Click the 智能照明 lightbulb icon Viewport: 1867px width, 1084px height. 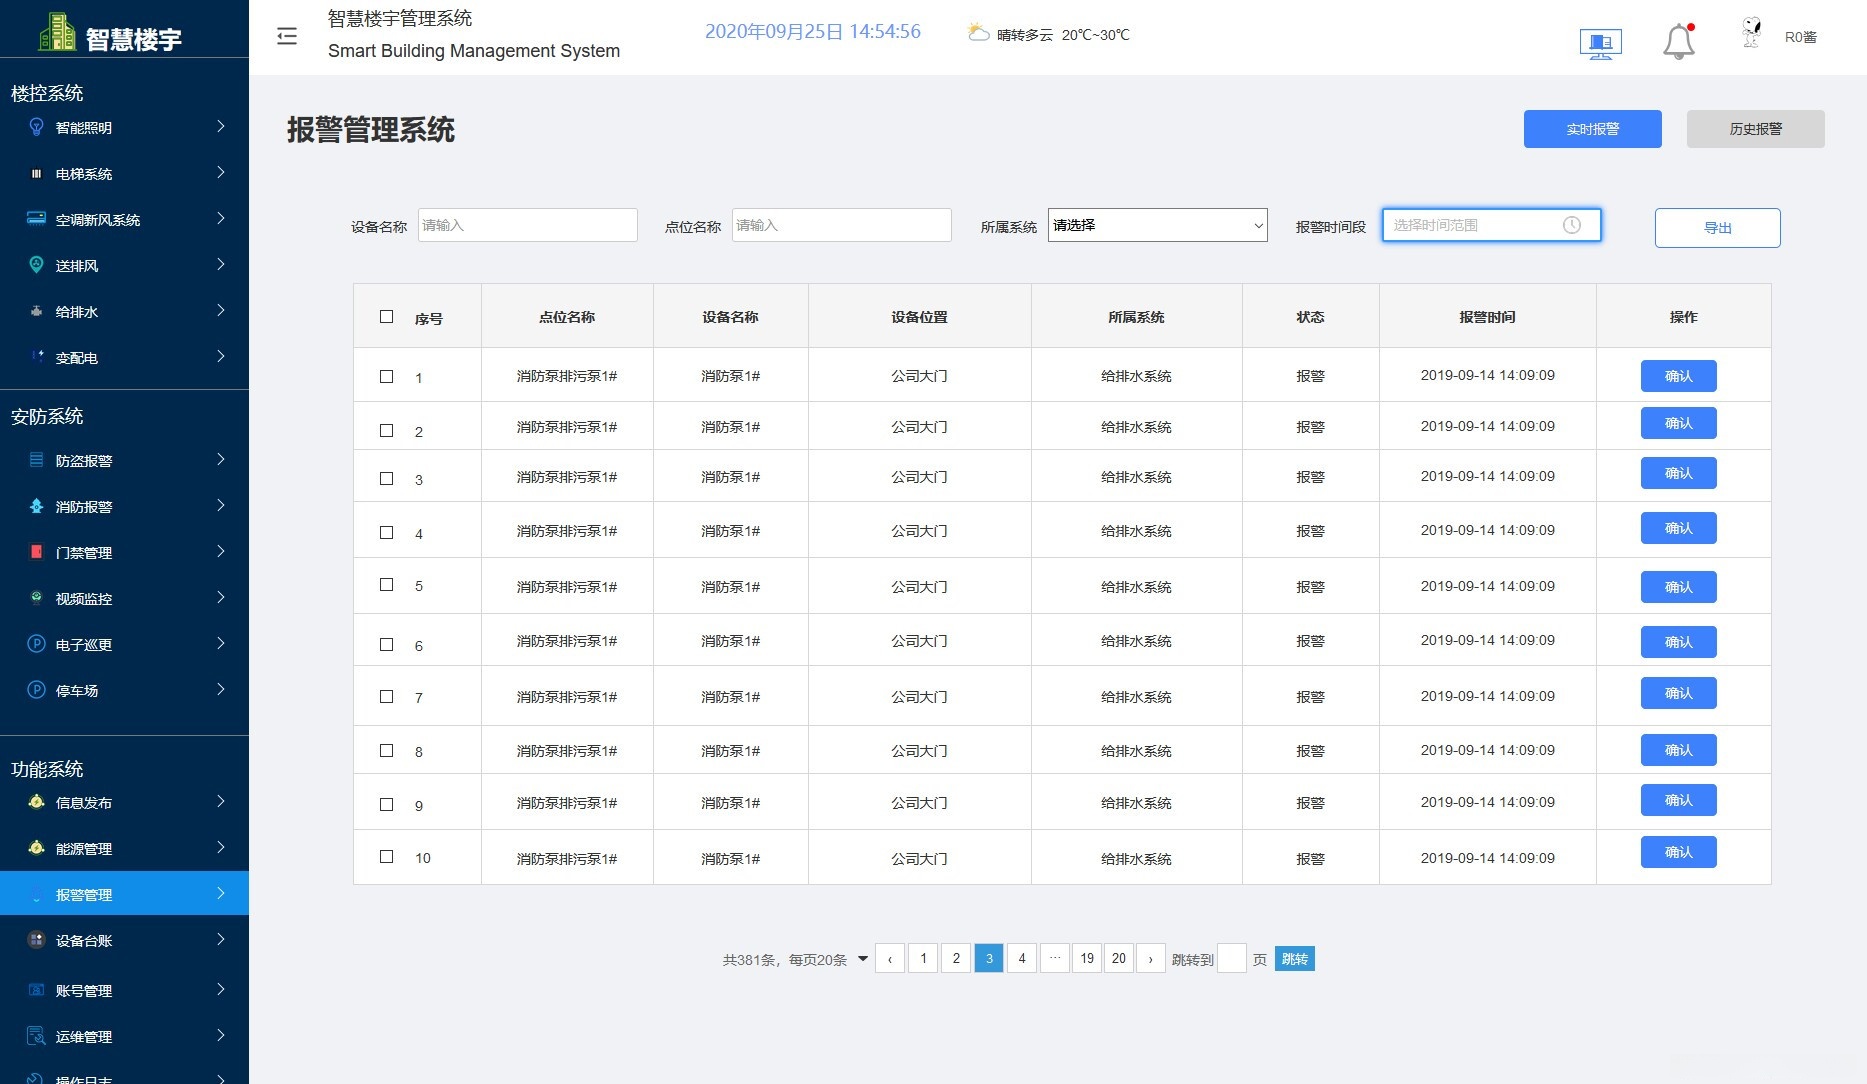[x=36, y=127]
